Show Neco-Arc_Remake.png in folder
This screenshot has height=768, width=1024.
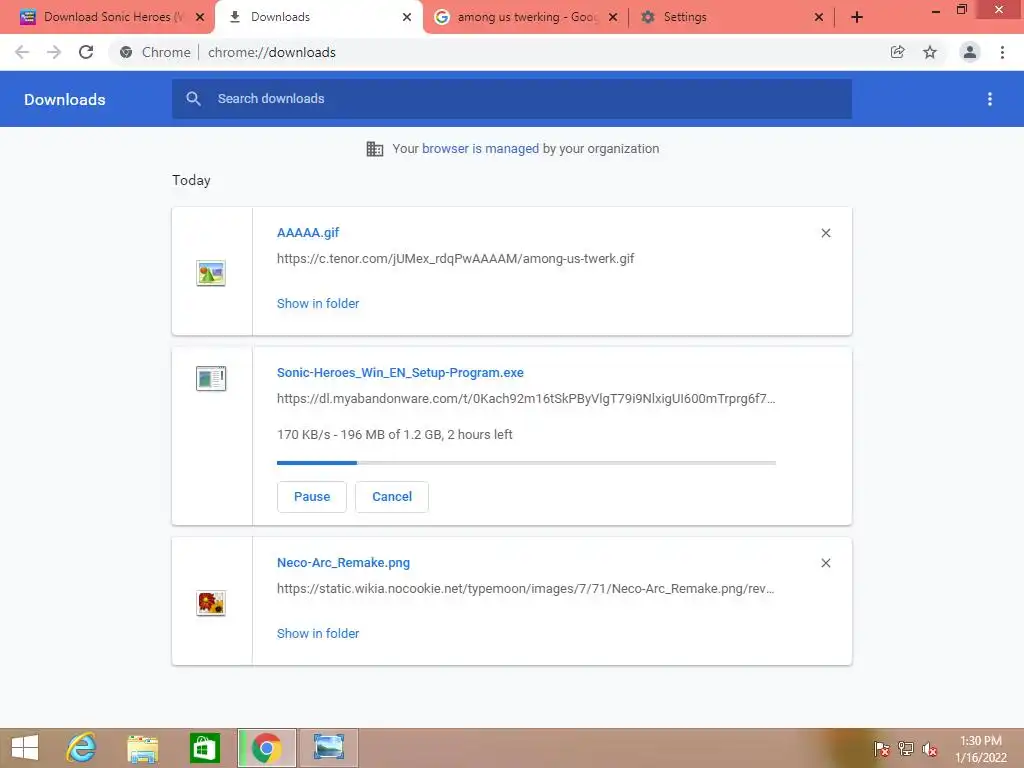[x=318, y=633]
